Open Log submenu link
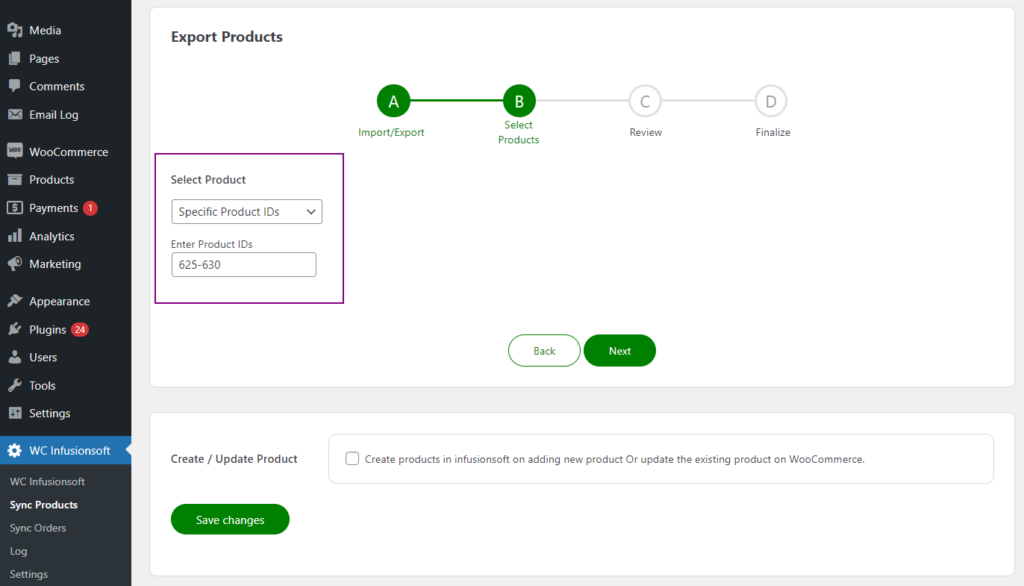 click(x=18, y=551)
